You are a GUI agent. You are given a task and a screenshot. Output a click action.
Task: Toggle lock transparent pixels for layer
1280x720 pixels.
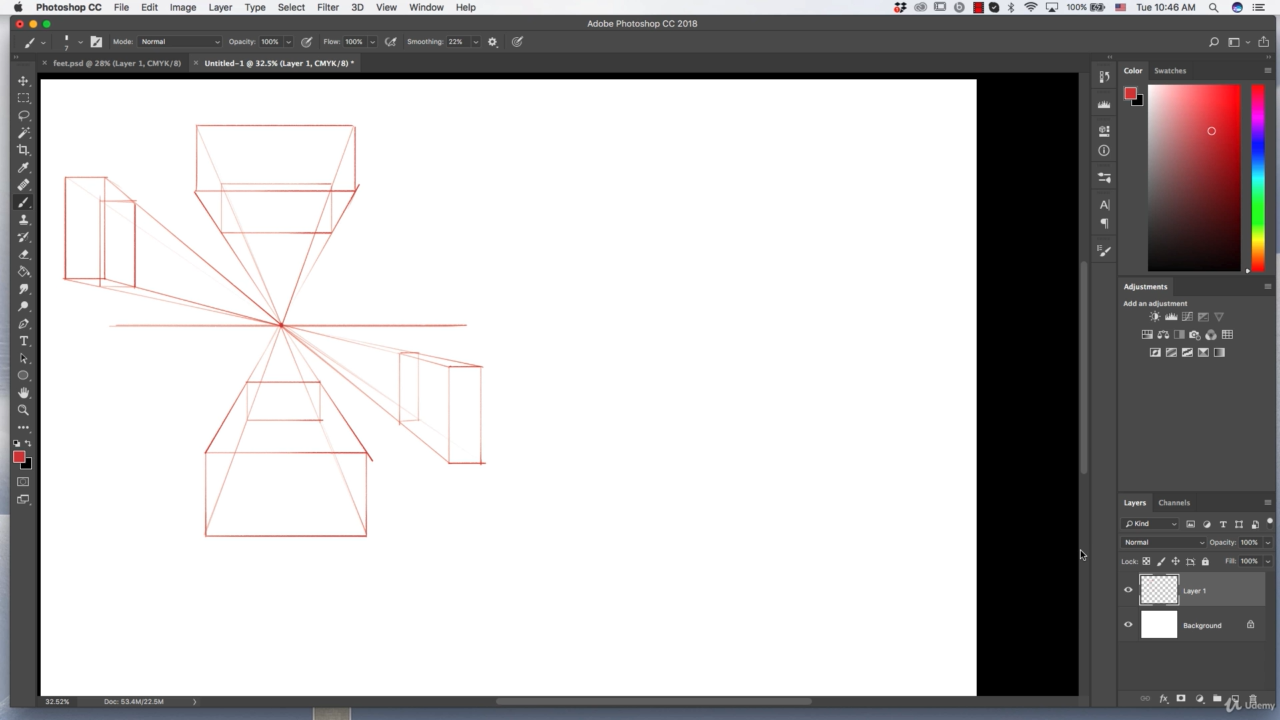pos(1146,561)
